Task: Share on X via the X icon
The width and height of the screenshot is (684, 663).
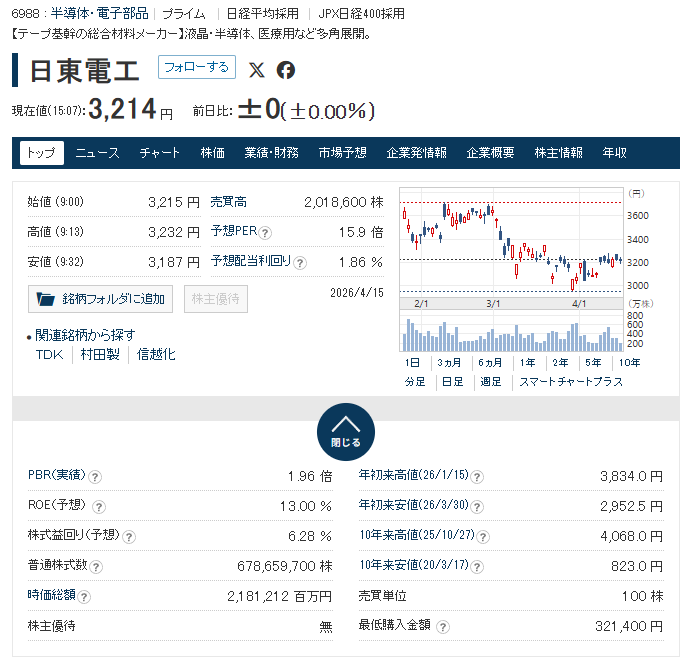Action: pos(256,70)
